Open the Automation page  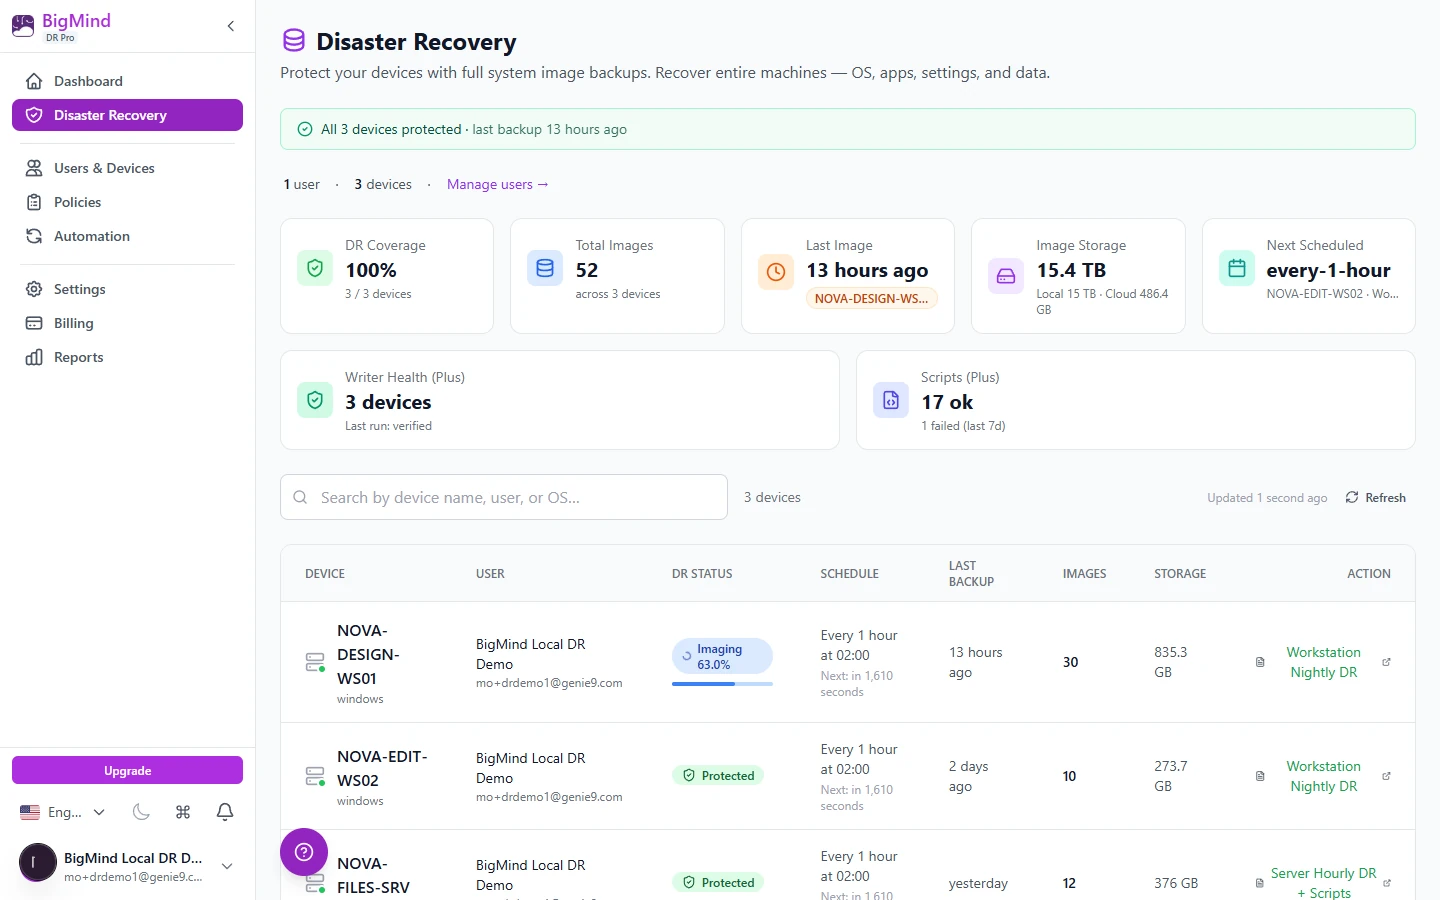pos(127,236)
